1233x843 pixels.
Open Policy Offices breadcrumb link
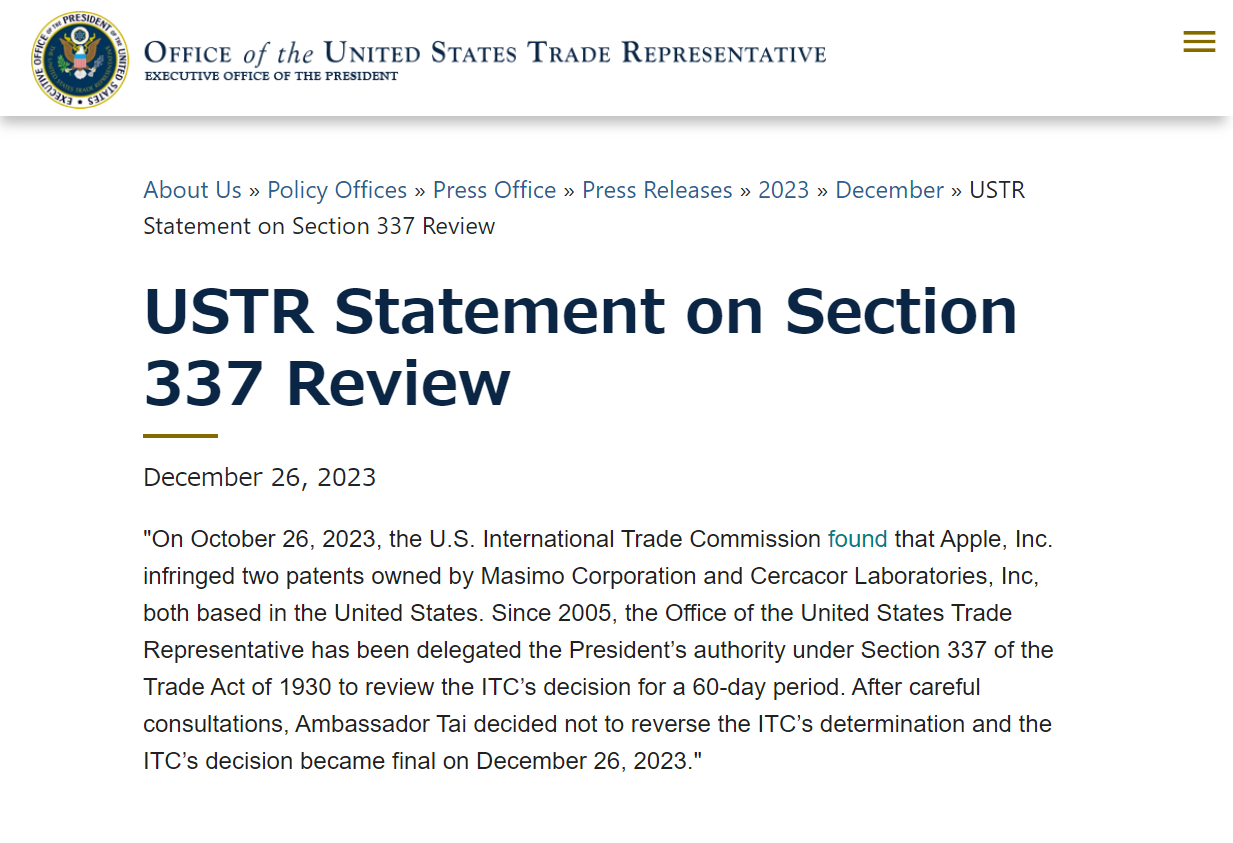337,190
